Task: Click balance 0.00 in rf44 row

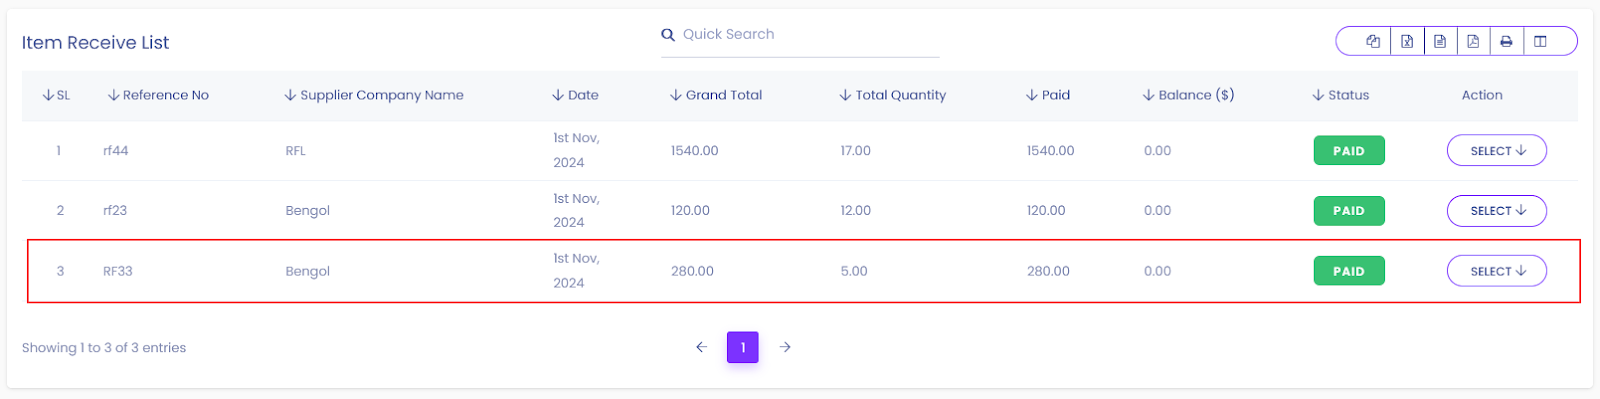Action: pos(1158,151)
